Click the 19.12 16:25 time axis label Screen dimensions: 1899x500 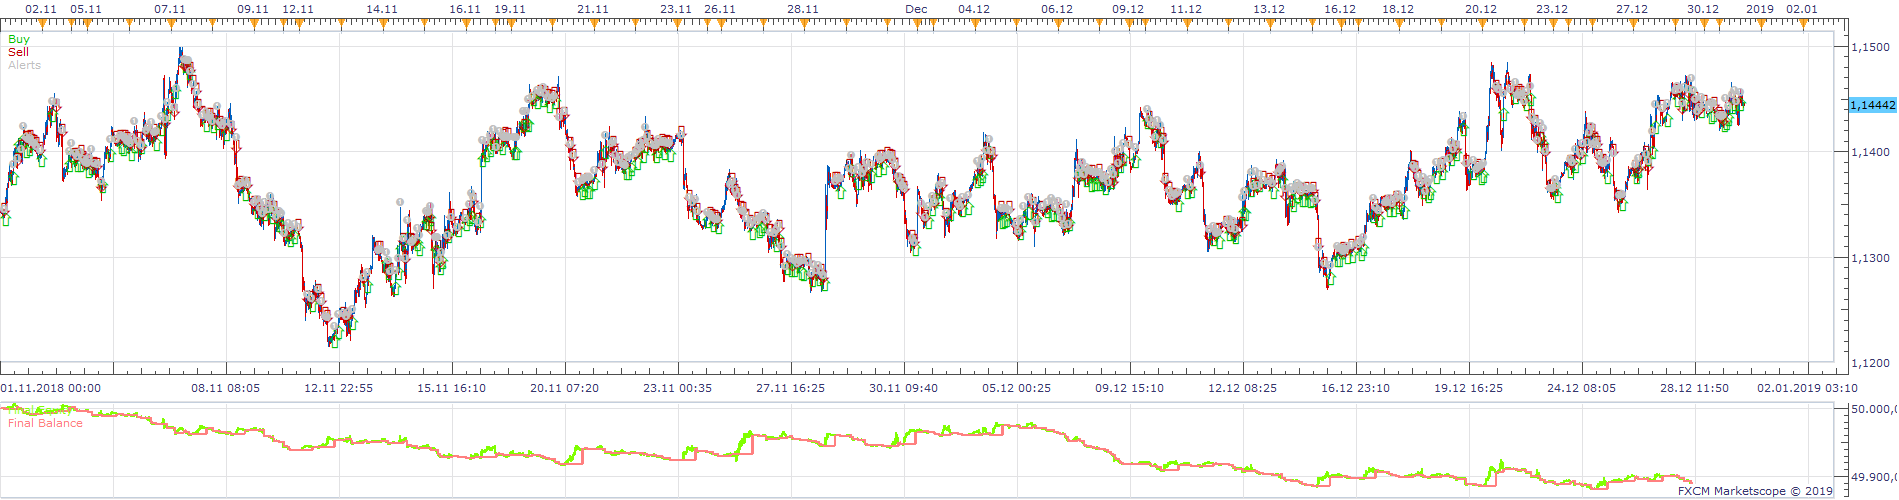[x=1469, y=388]
